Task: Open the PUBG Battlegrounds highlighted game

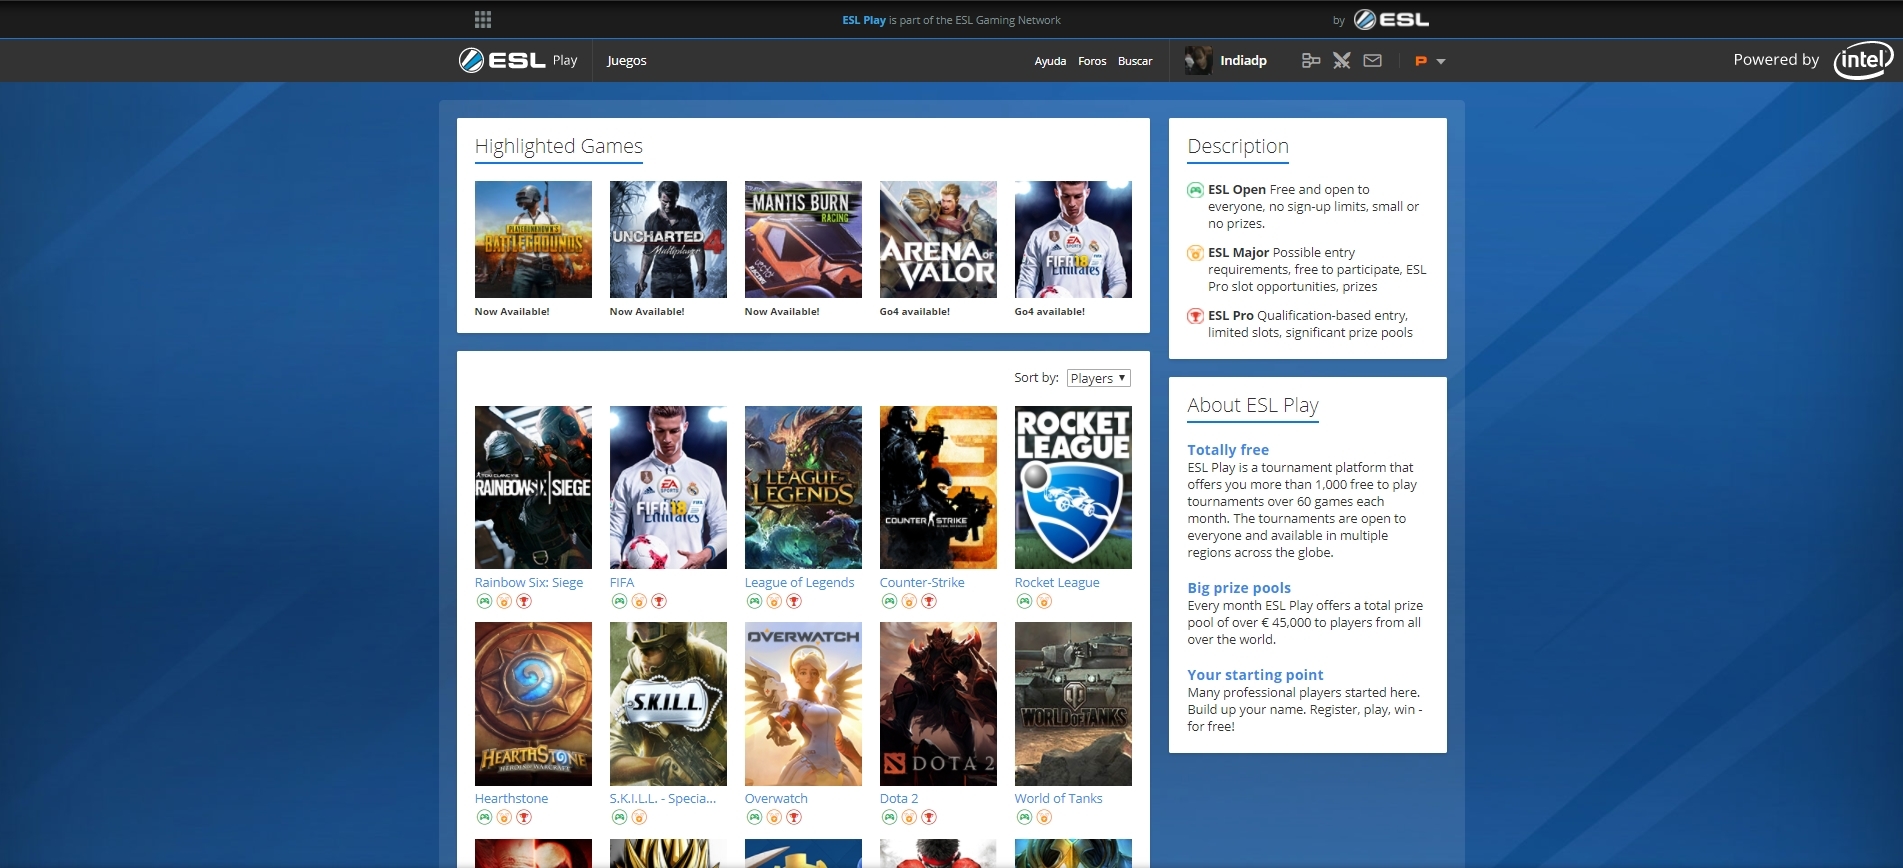Action: click(533, 239)
